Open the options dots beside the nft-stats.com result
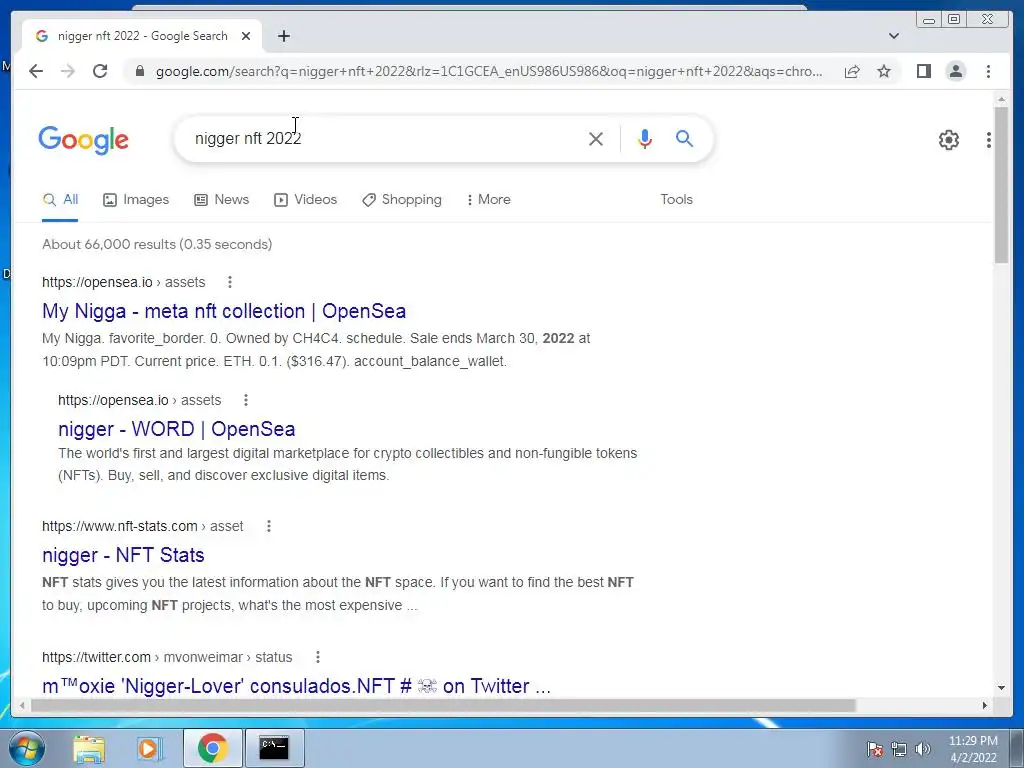The image size is (1024, 768). (x=268, y=526)
